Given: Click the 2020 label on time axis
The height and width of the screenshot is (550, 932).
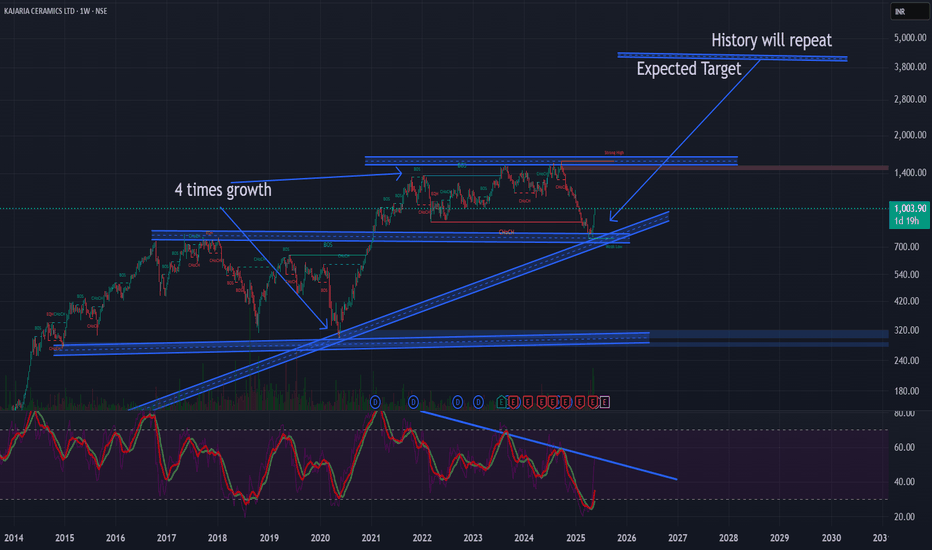Looking at the screenshot, I should (x=320, y=538).
